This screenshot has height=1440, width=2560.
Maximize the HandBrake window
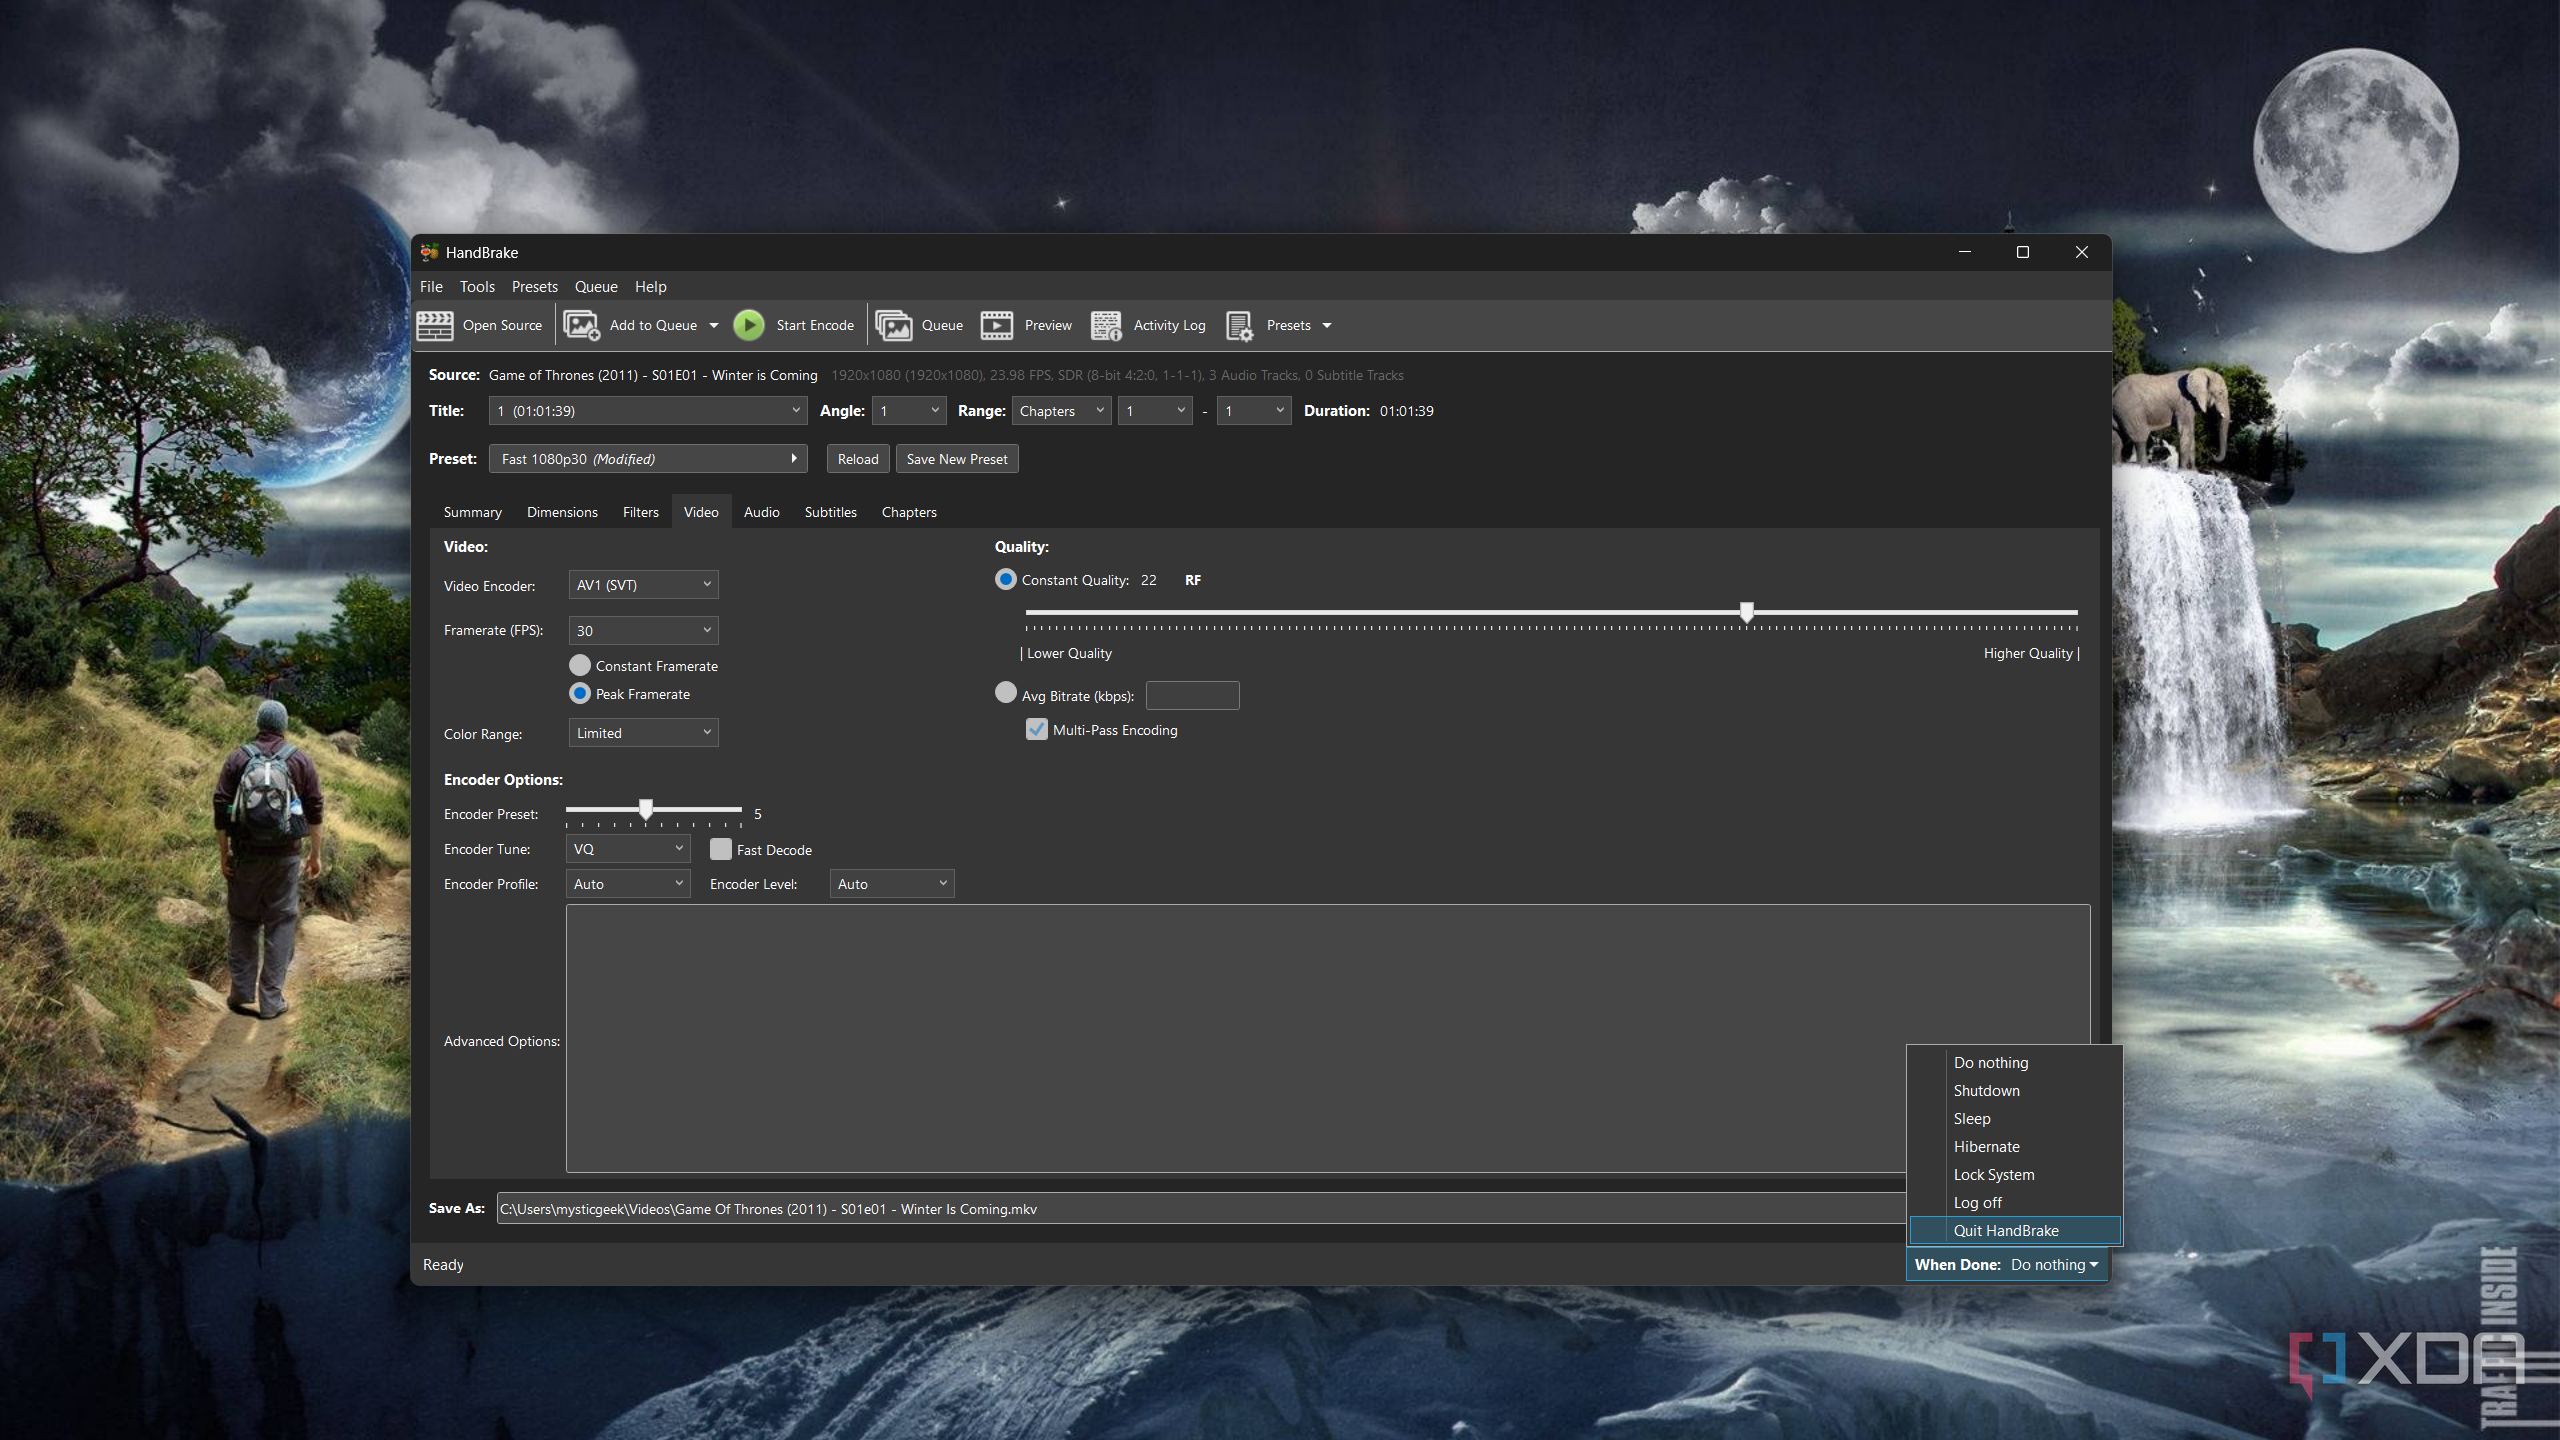click(2023, 252)
